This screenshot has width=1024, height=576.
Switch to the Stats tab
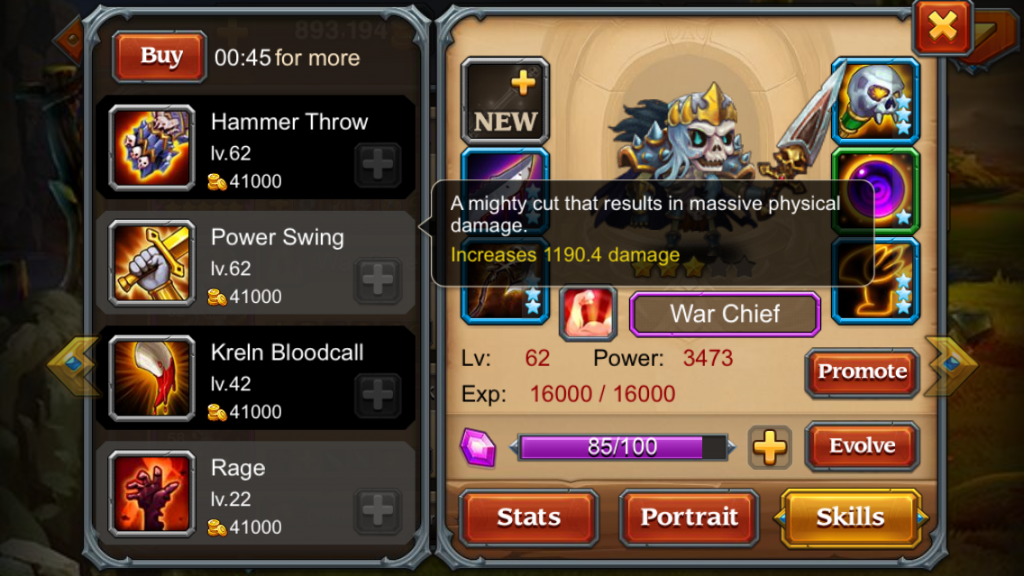[529, 517]
